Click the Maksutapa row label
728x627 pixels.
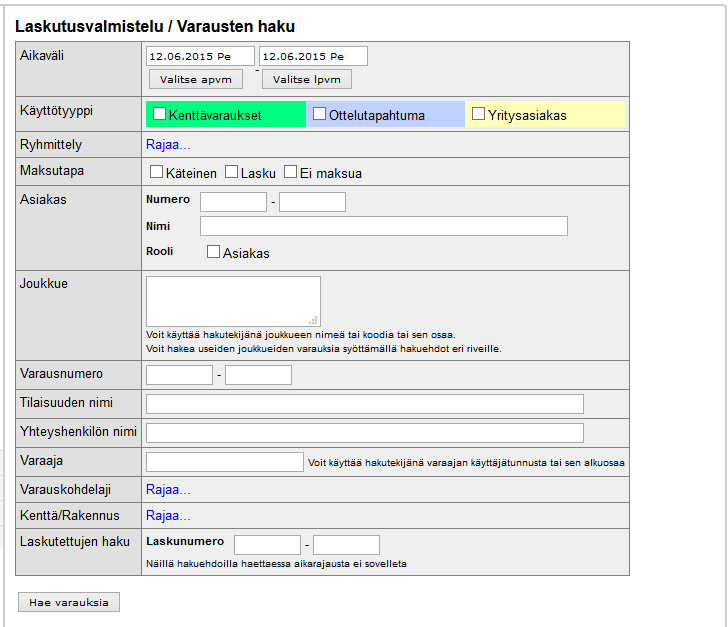click(x=52, y=171)
